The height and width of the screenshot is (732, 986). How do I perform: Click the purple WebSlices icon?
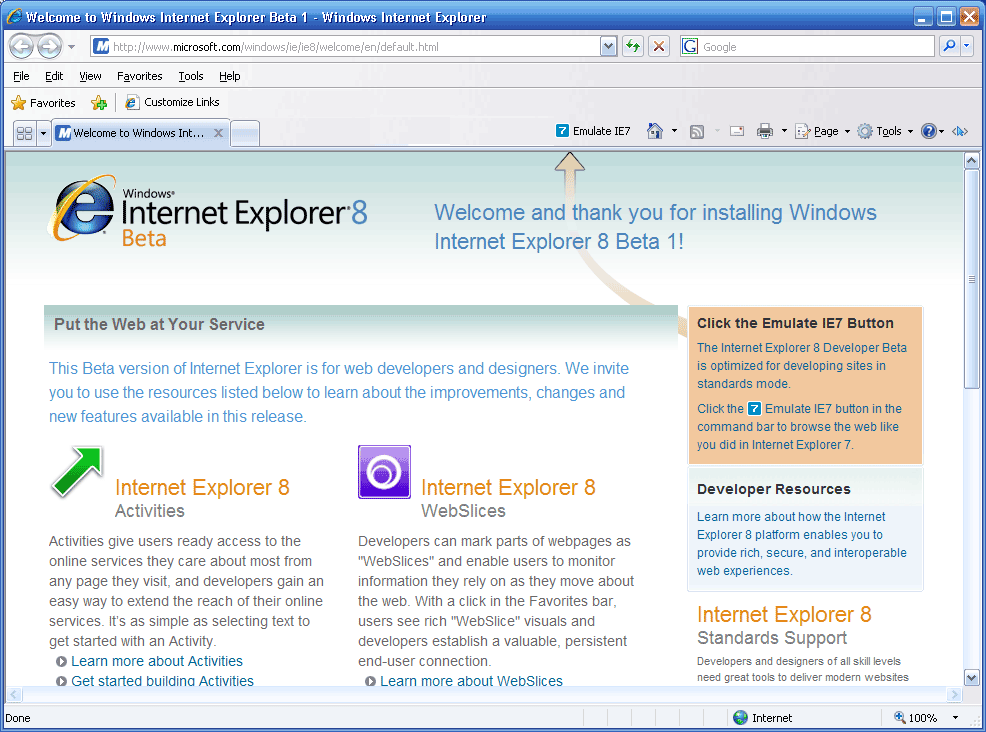384,472
